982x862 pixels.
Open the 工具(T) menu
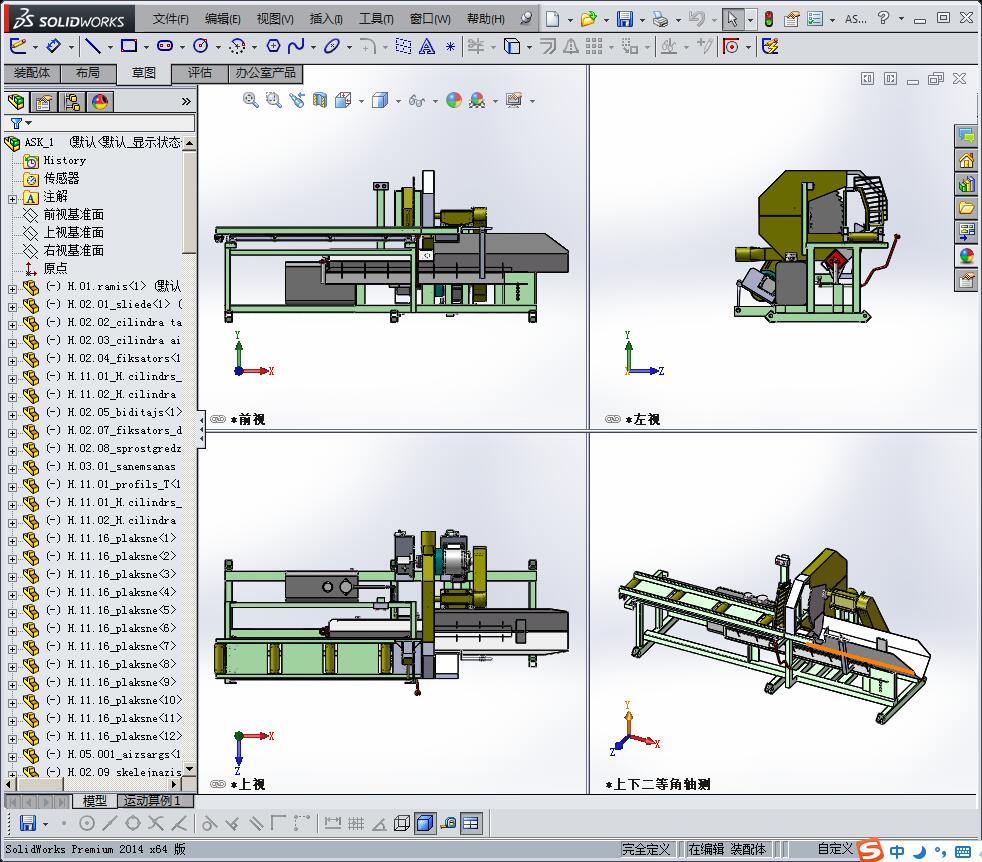(376, 19)
